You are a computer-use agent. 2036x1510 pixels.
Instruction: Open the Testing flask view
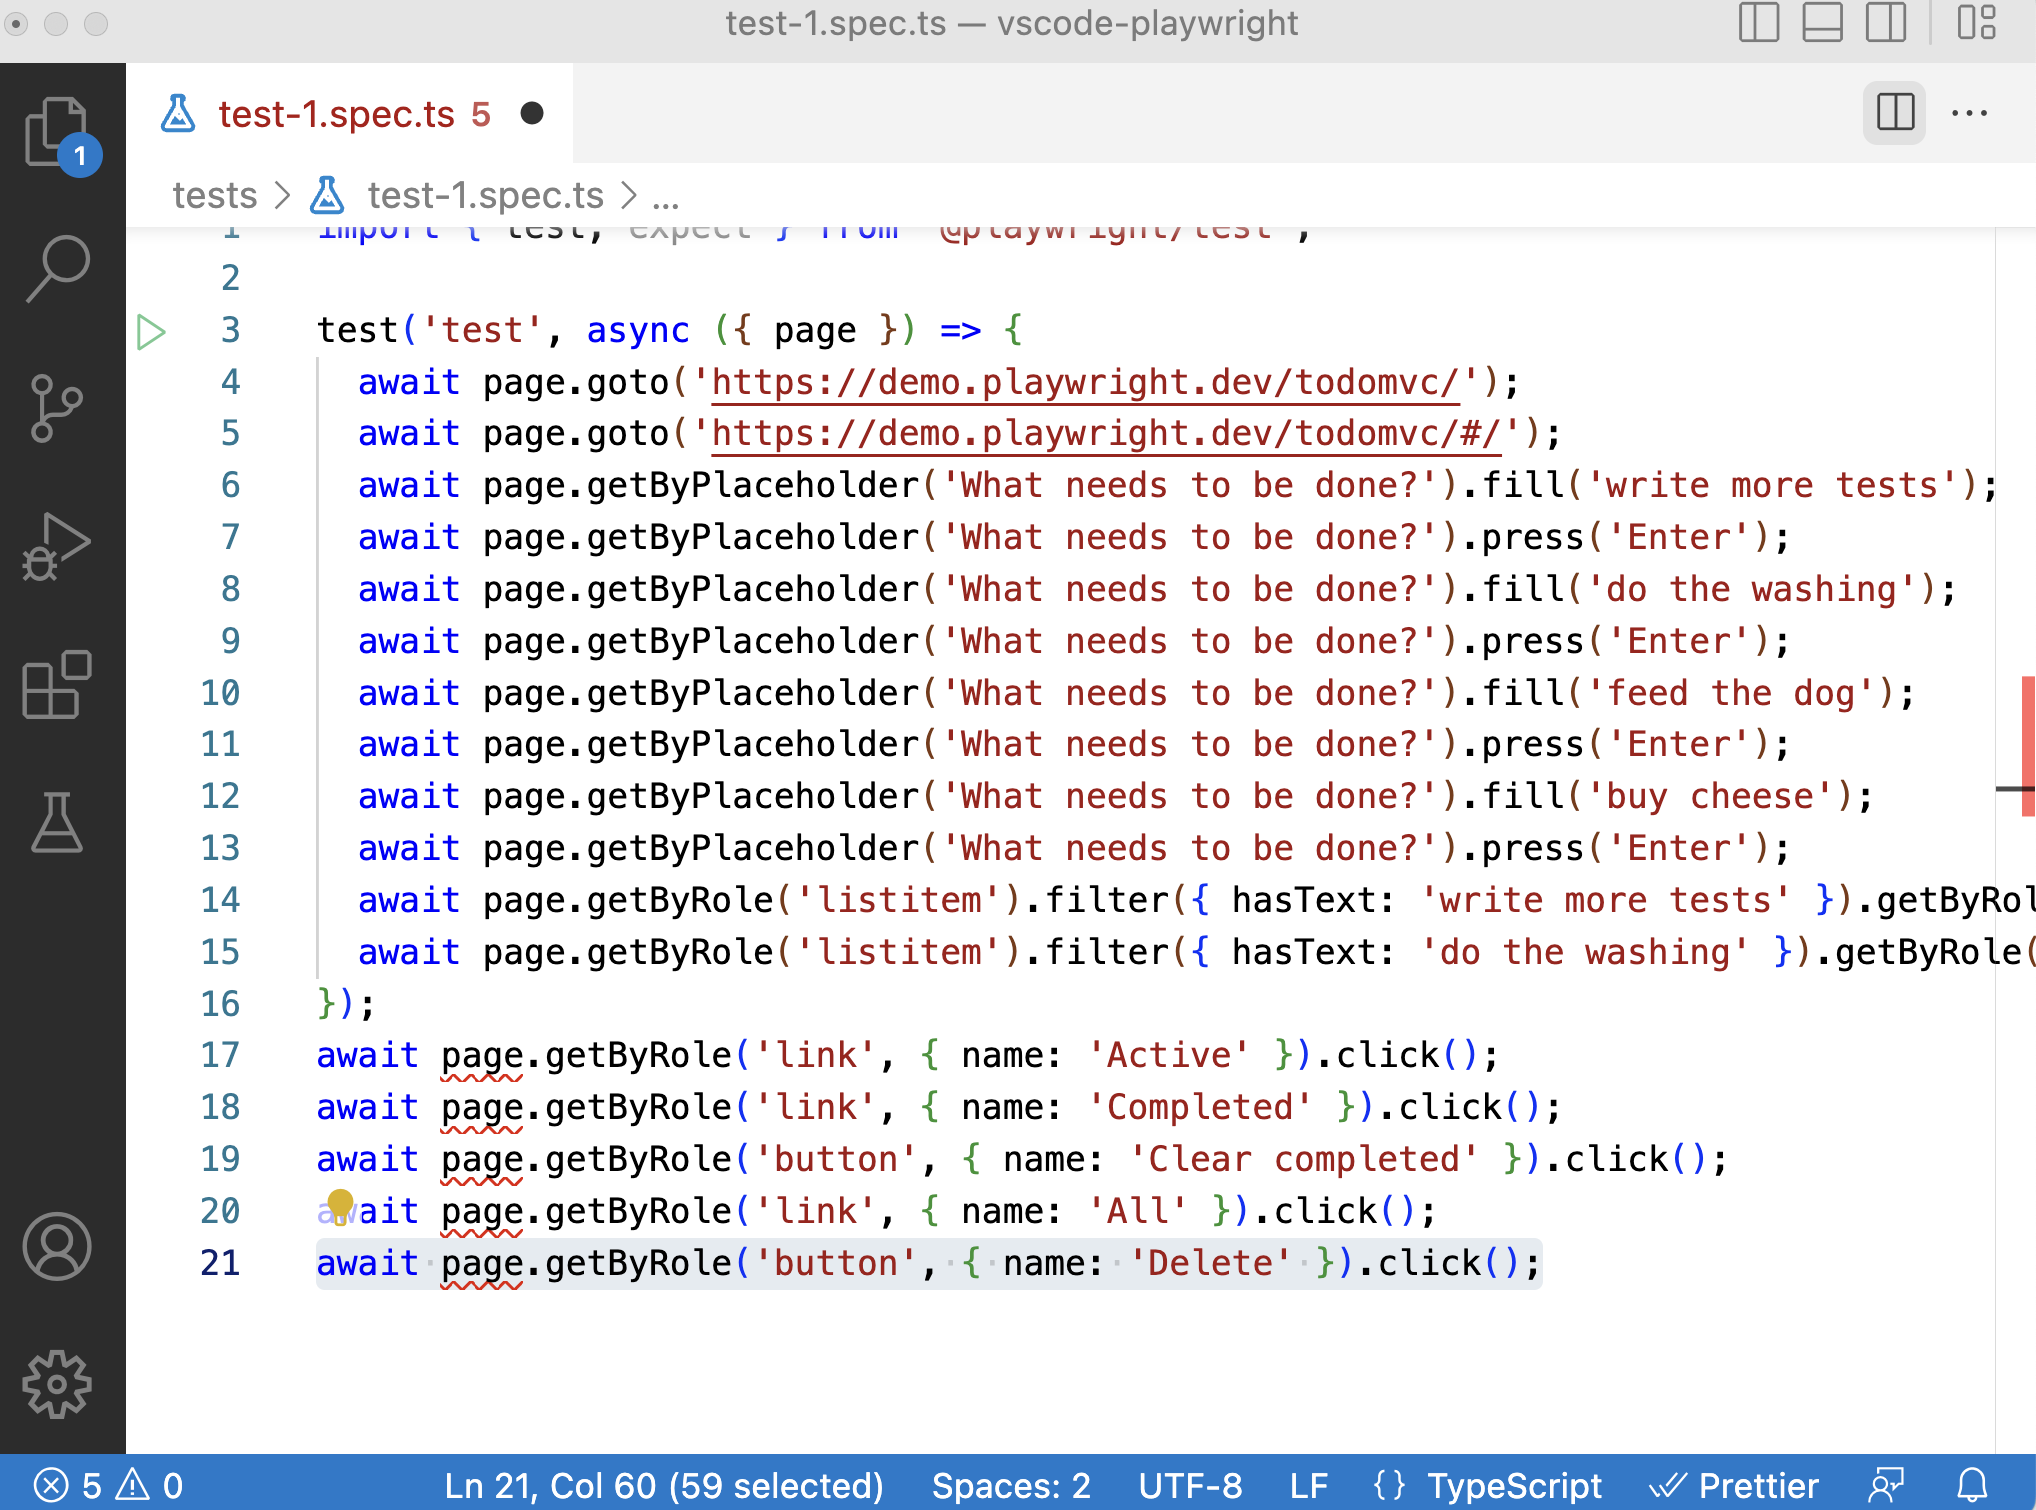pyautogui.click(x=56, y=822)
